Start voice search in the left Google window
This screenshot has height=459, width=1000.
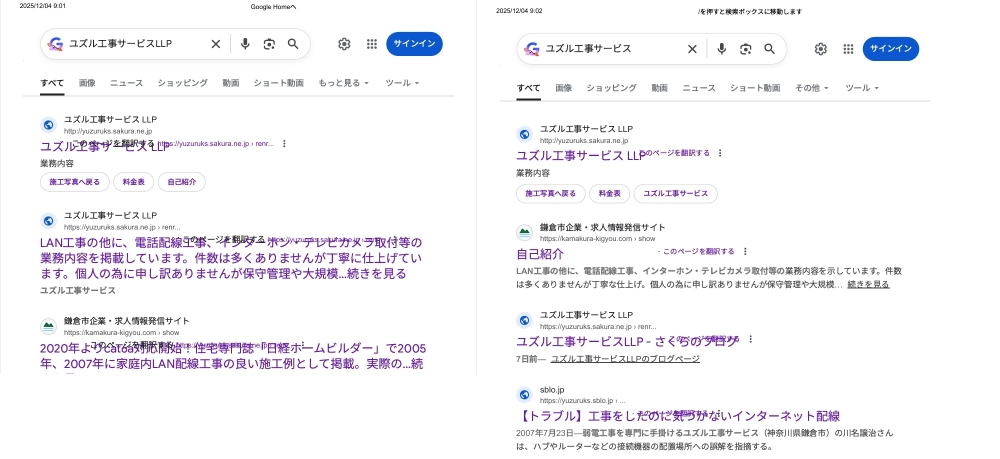[x=245, y=44]
